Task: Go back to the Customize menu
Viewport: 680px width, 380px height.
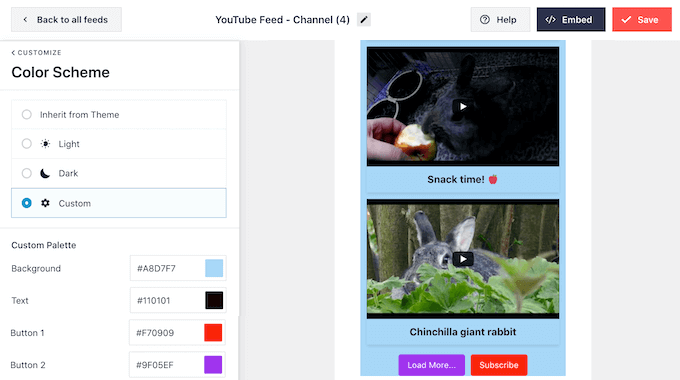Action: point(36,52)
